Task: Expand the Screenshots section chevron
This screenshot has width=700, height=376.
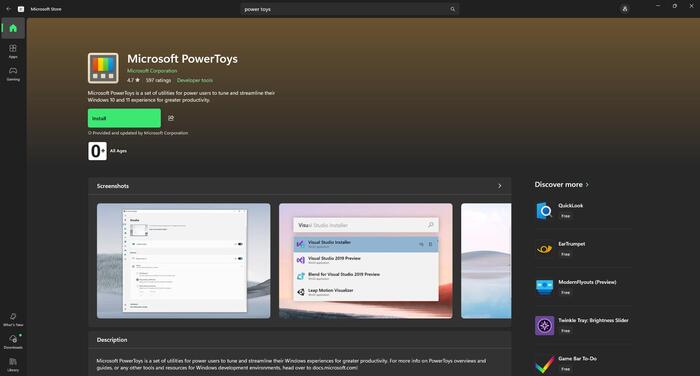Action: click(500, 186)
